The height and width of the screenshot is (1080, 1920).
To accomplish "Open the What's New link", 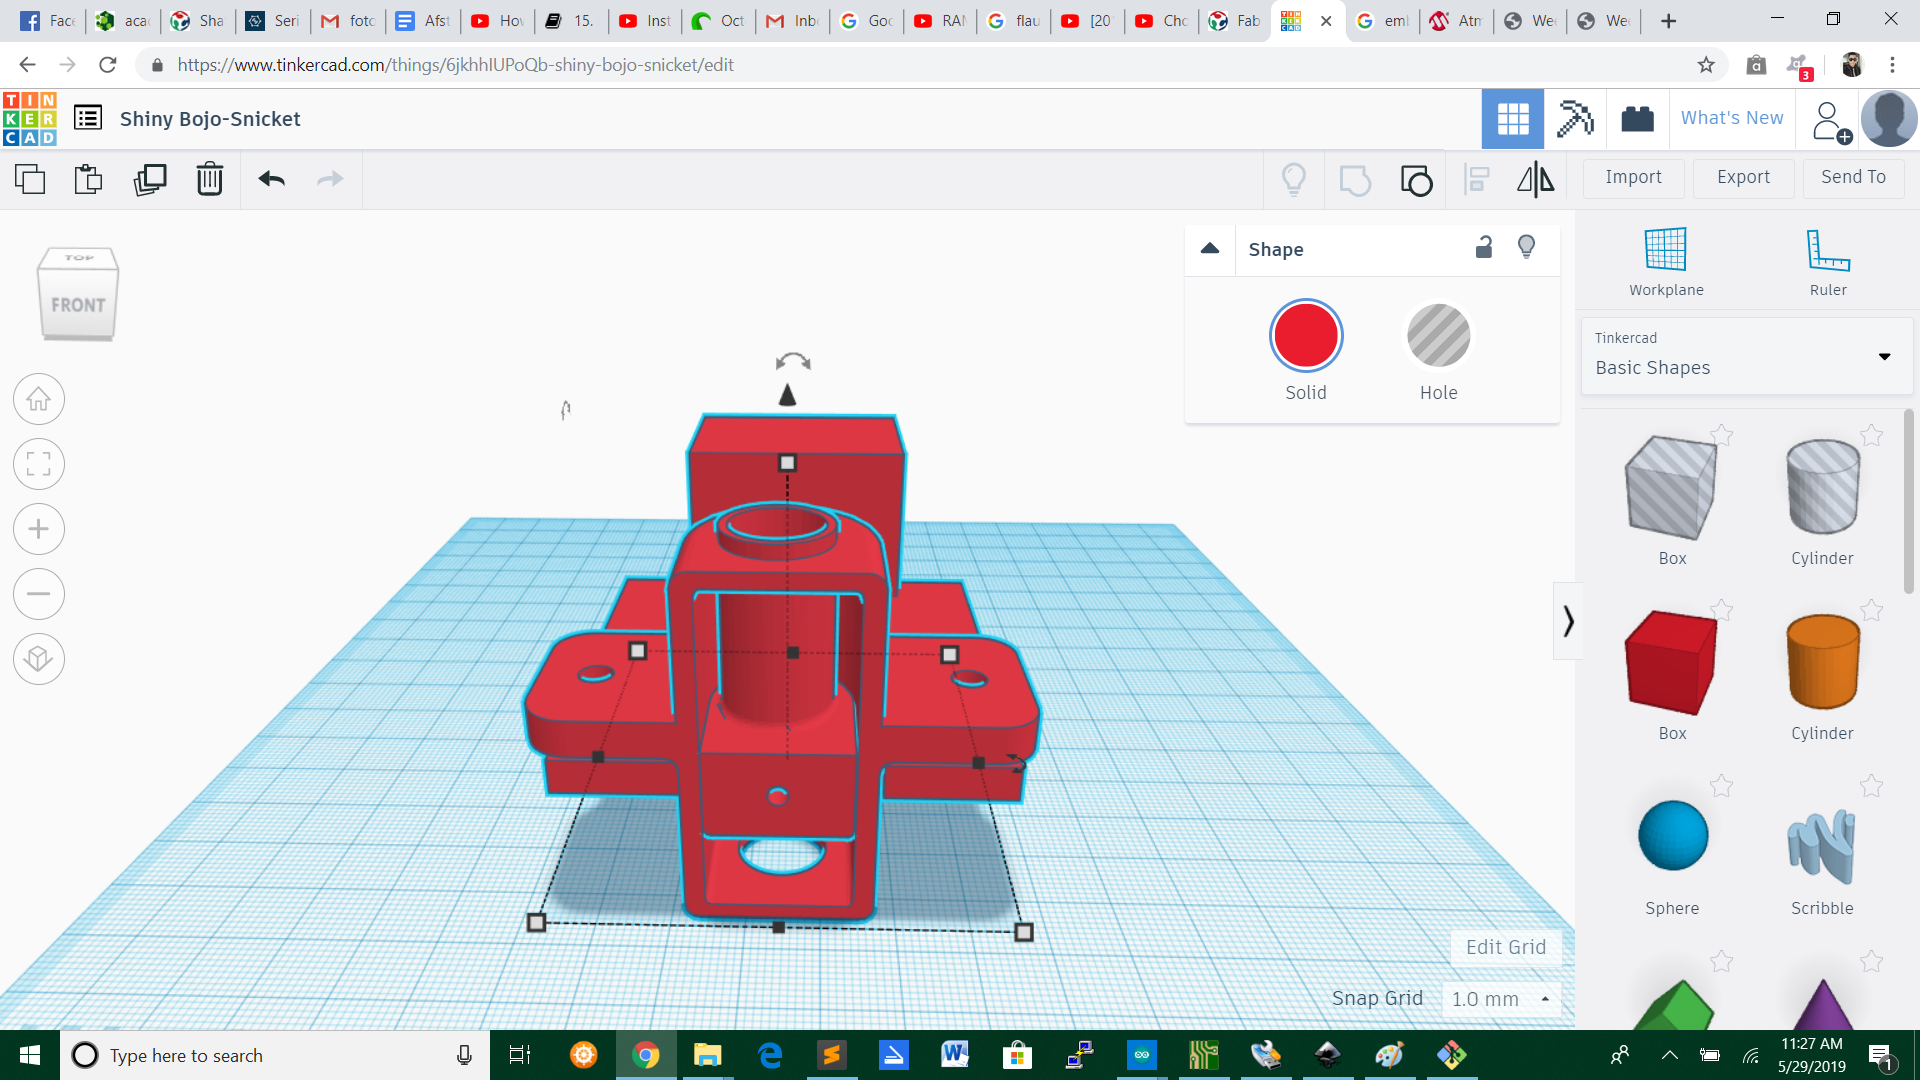I will click(1732, 118).
